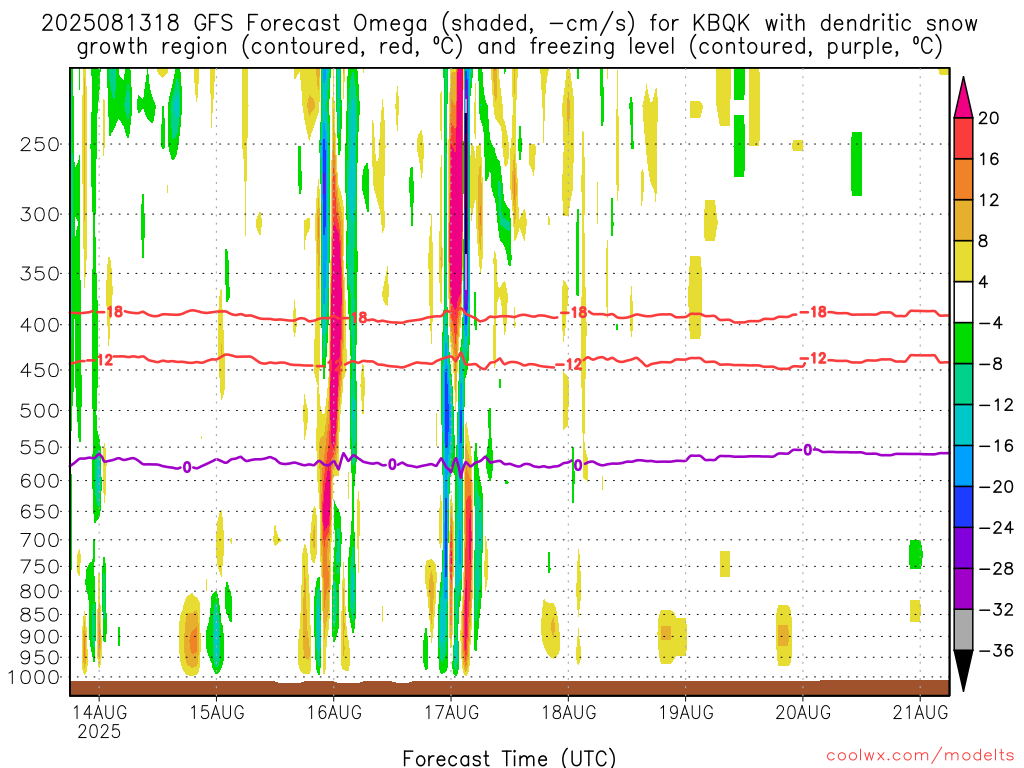Select the 350 pressure level label
This screenshot has width=1024, height=768.
pos(39,274)
